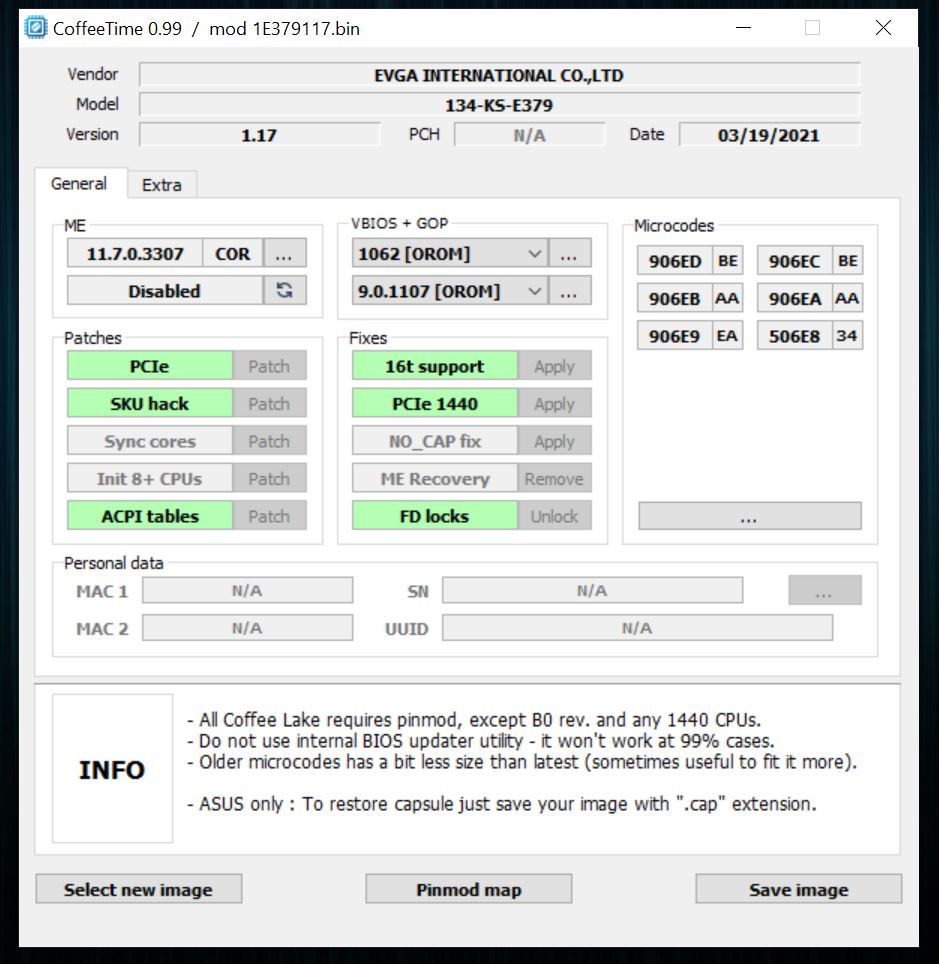This screenshot has height=964, width=939.
Task: Click the green FD locks status label
Action: 435,516
